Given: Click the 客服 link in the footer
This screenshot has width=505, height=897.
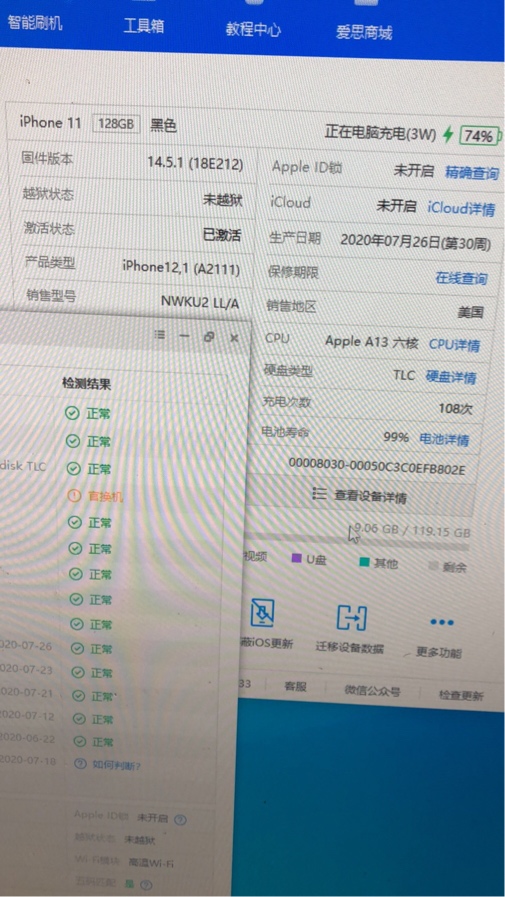Looking at the screenshot, I should coord(295,686).
